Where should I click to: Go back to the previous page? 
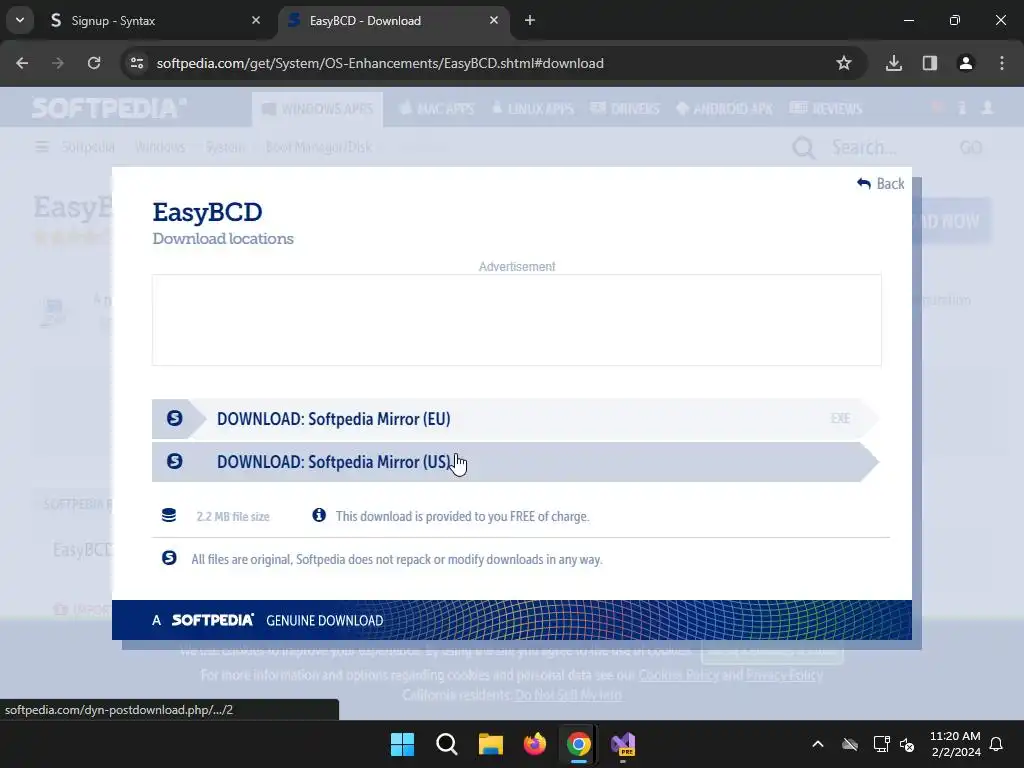[22, 63]
